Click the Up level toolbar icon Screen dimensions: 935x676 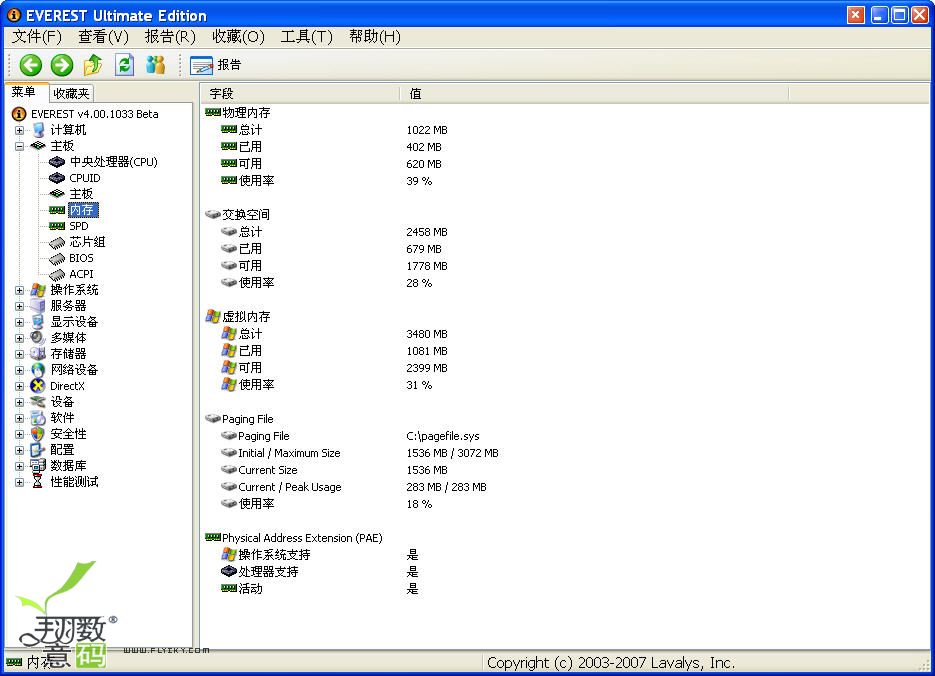point(93,64)
